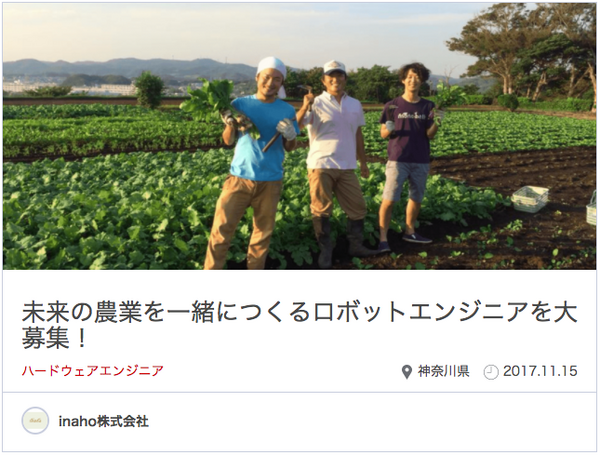Viewport: 600px width, 455px height.
Task: Open the inaho株式会社 company name
Action: point(103,421)
